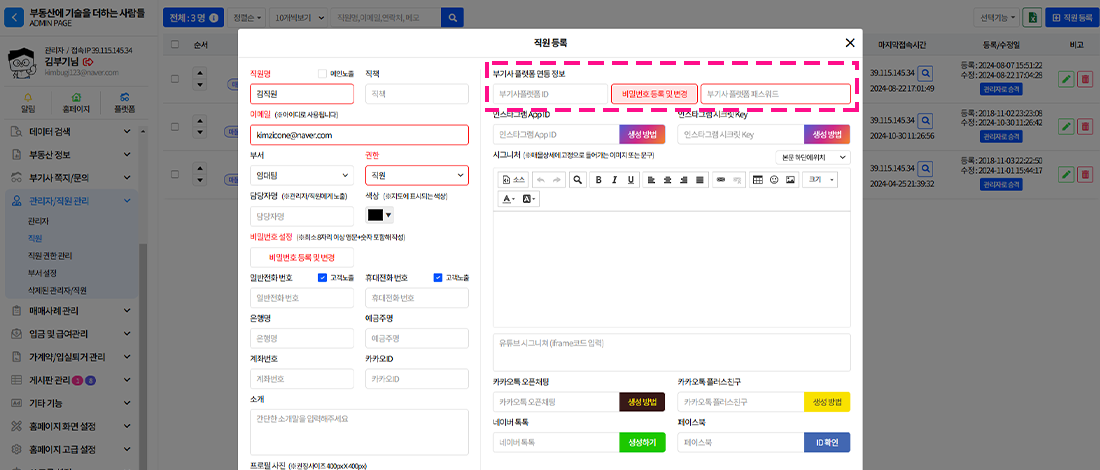Uncheck 고객노출 for 휴대전화 번호

(438, 277)
